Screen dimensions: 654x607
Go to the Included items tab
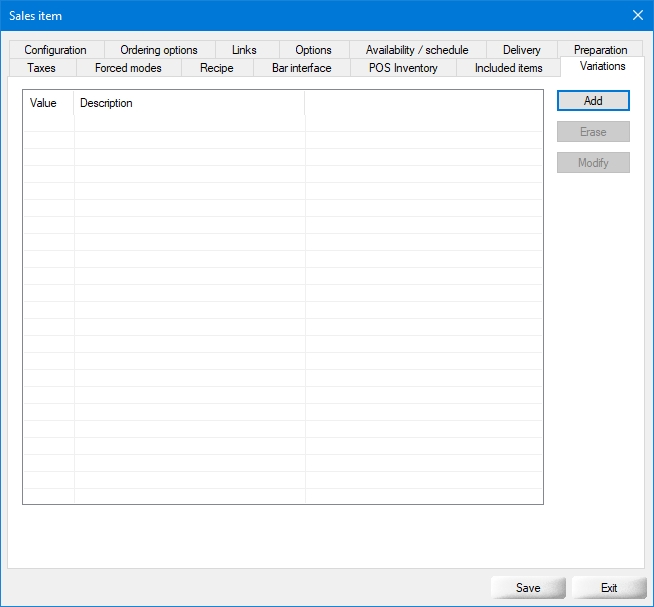[508, 68]
